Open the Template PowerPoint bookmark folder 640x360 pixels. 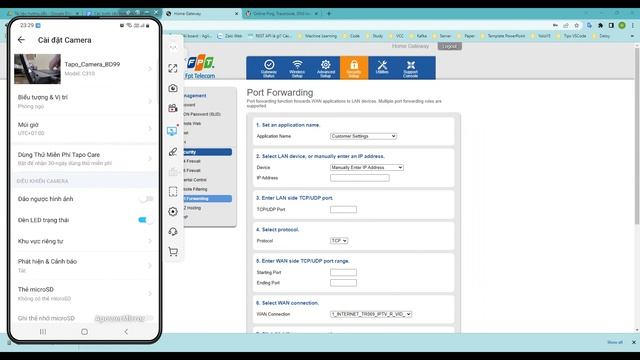(x=503, y=36)
